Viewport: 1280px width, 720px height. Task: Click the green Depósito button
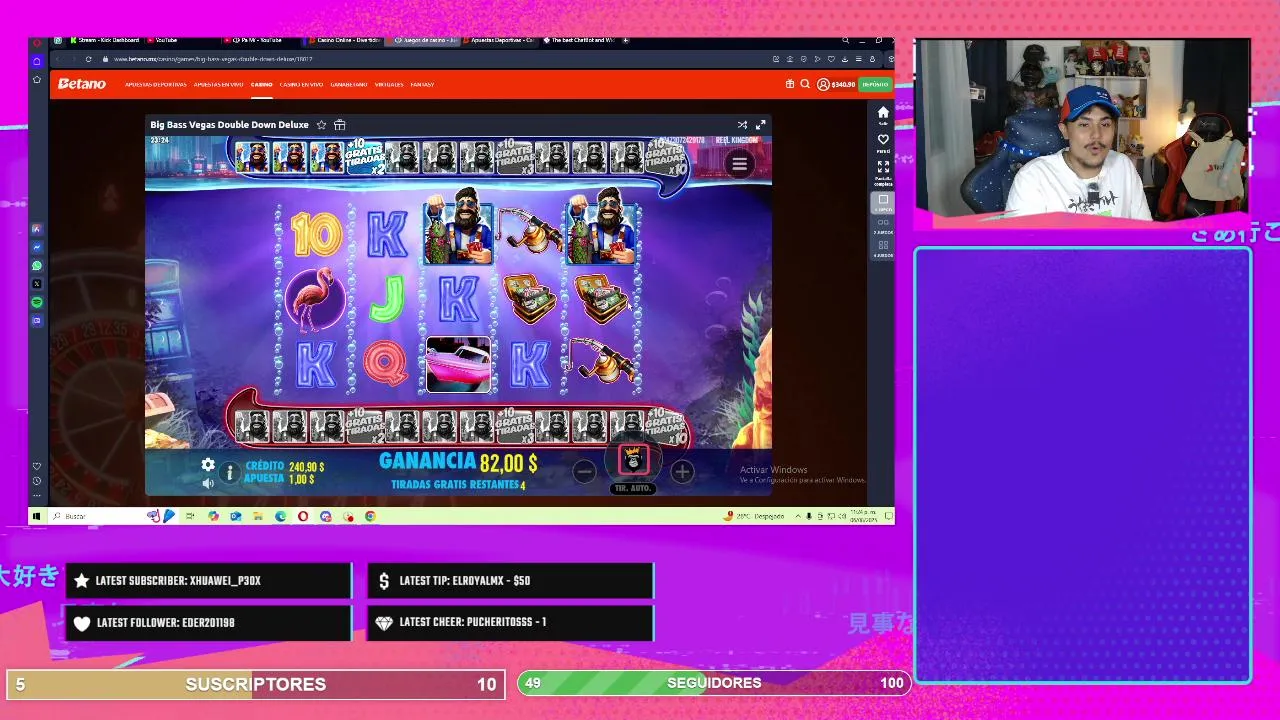875,84
